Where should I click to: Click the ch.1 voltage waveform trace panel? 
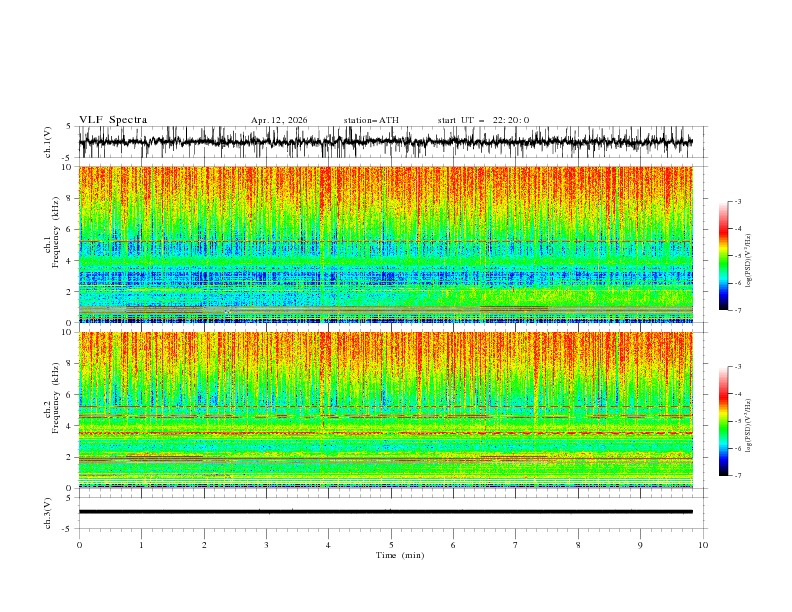tap(392, 142)
